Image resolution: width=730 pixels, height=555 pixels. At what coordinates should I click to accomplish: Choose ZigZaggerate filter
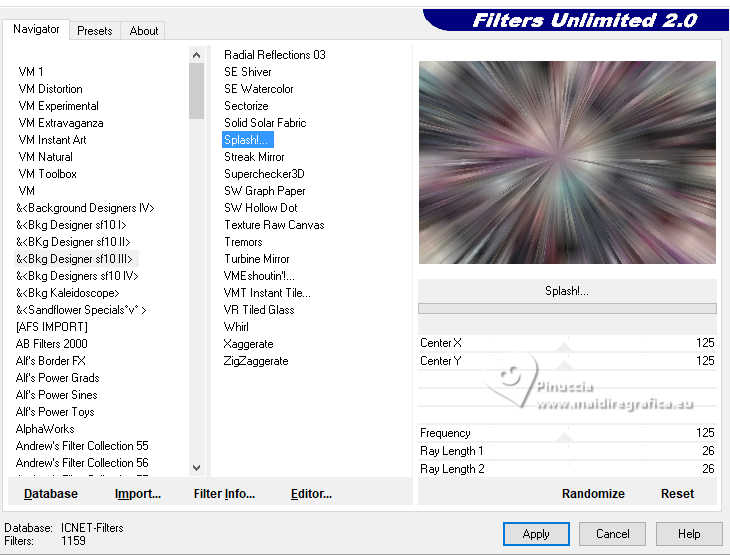pos(256,361)
